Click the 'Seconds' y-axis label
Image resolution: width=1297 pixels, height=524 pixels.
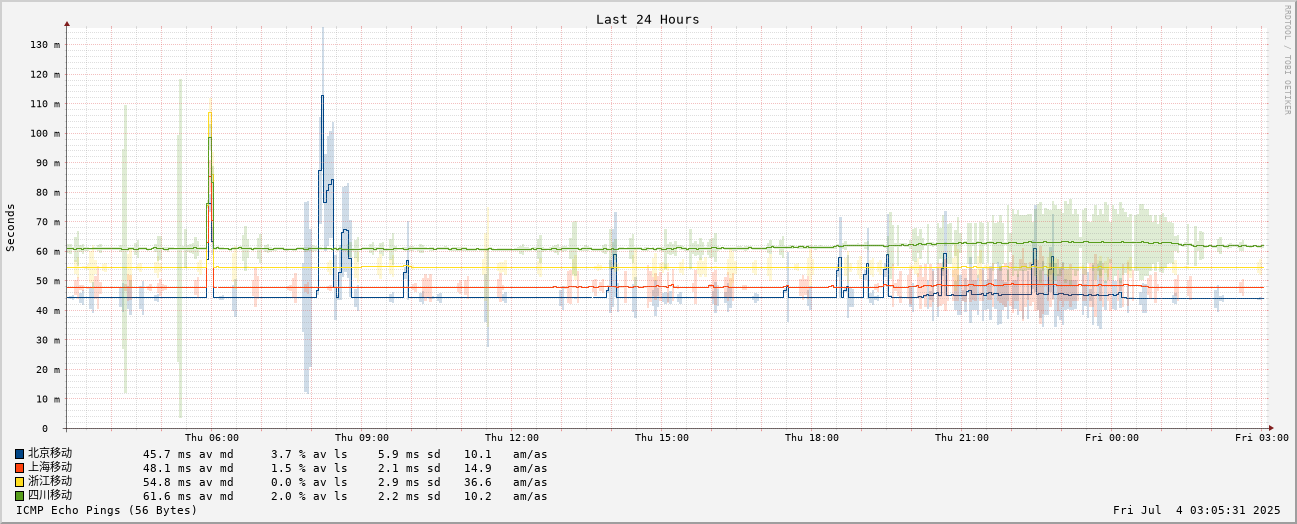(11, 227)
